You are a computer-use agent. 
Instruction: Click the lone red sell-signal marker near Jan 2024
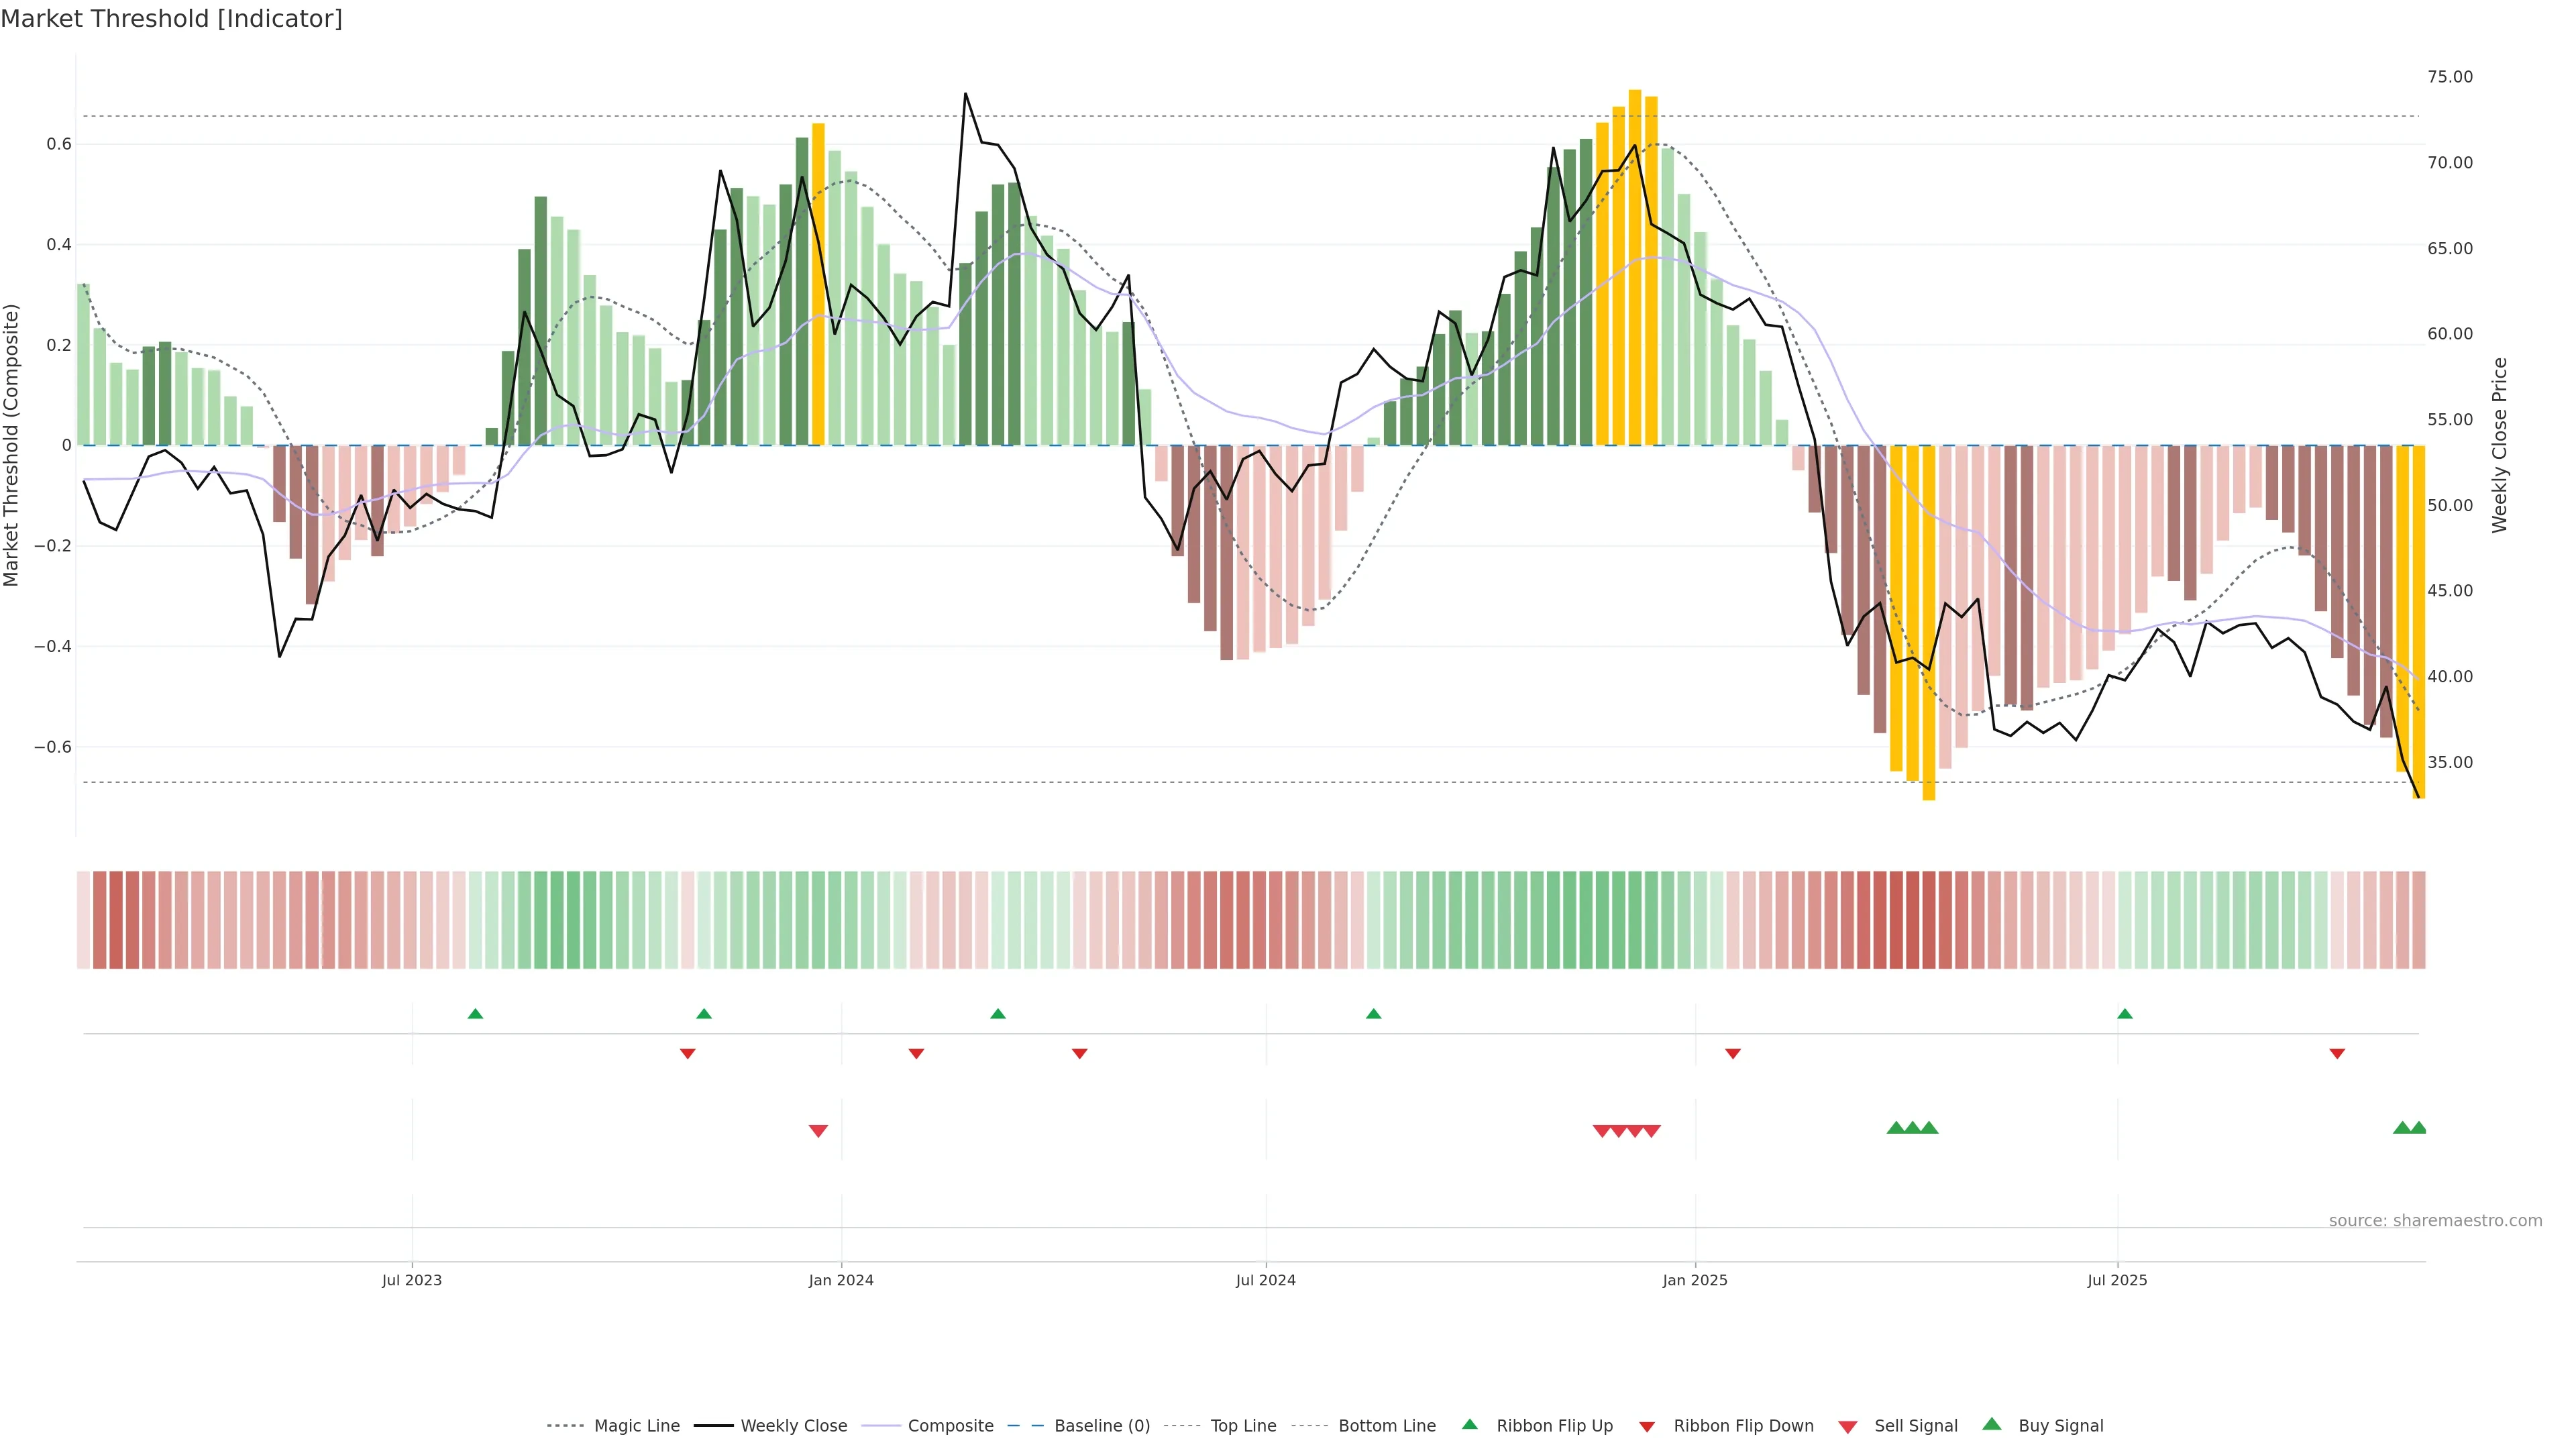tap(818, 1131)
